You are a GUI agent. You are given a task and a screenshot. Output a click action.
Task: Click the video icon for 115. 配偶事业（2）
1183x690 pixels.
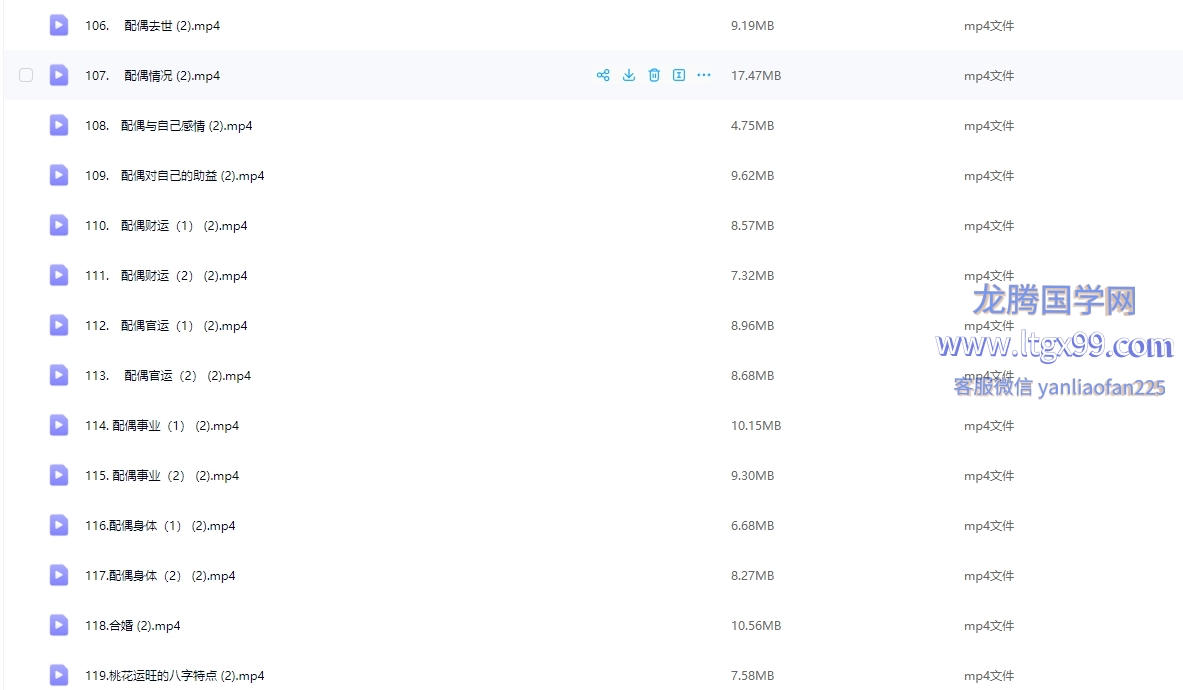click(59, 476)
